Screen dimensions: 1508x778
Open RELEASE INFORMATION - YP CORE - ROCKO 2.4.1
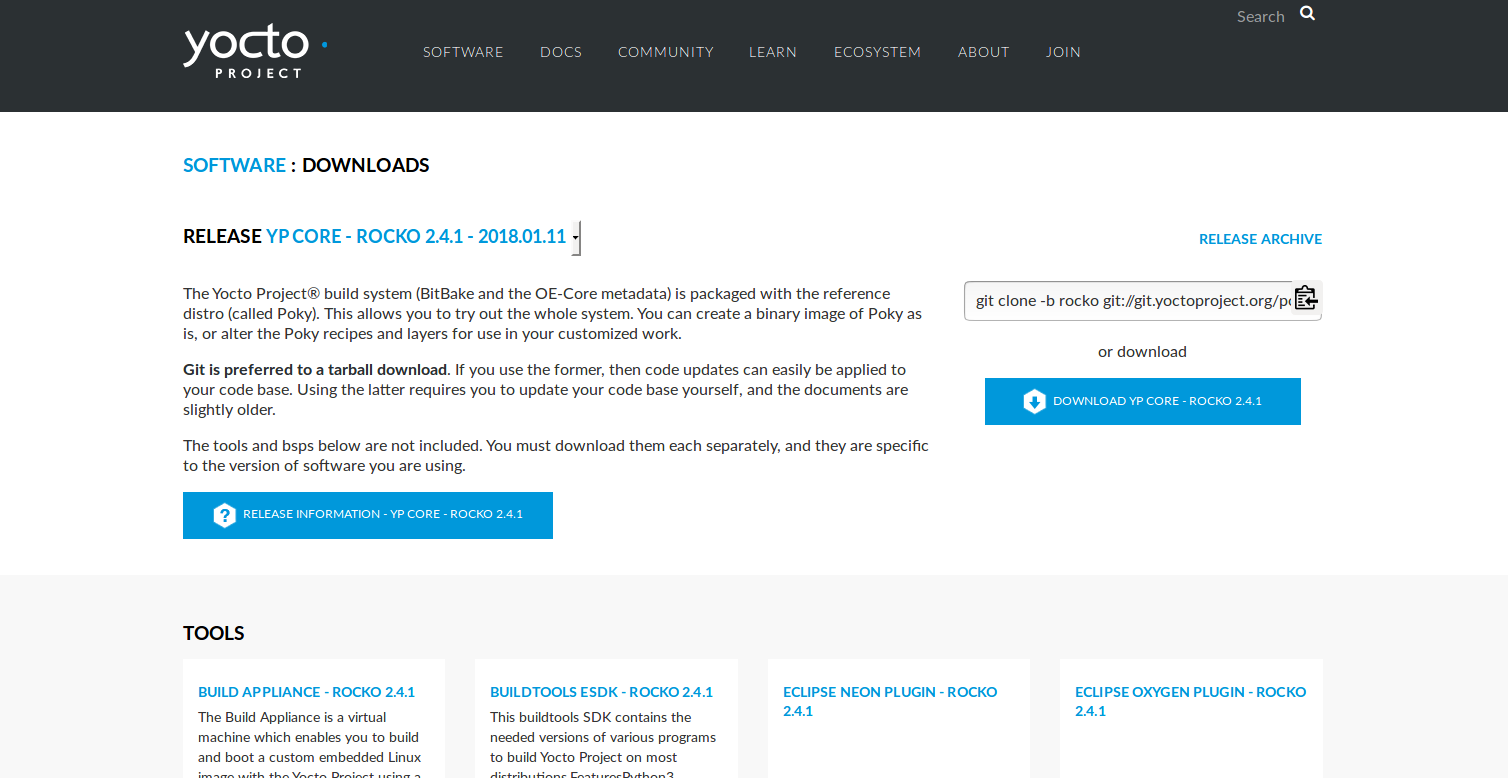tap(367, 514)
